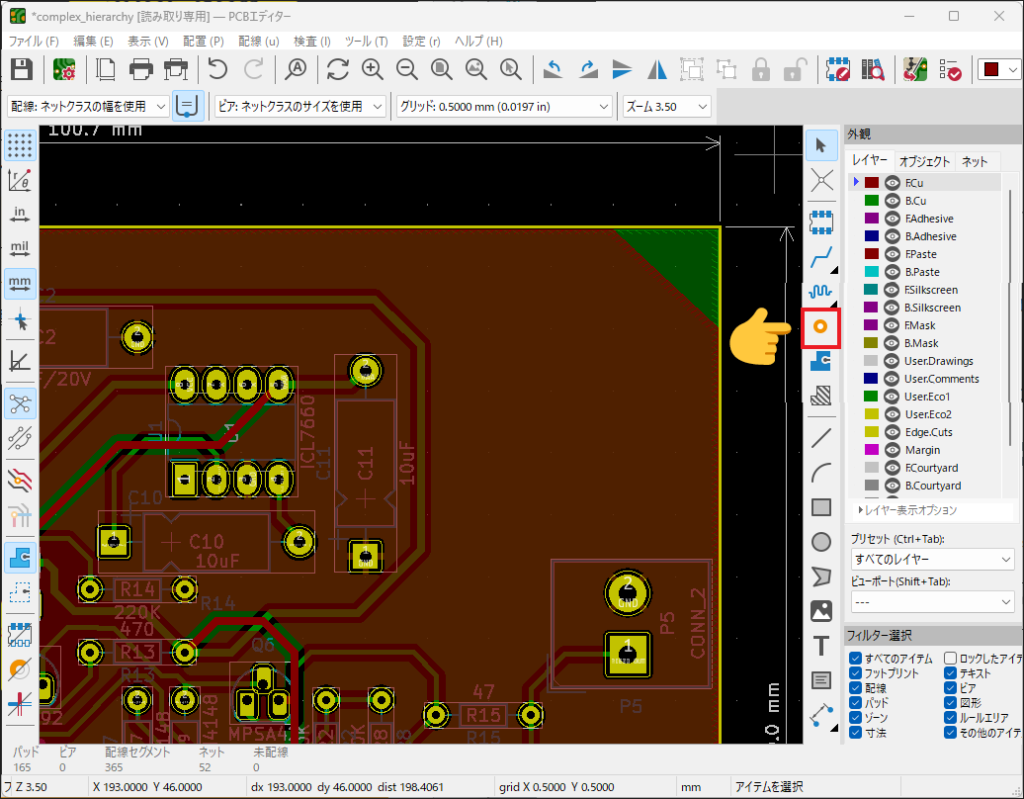This screenshot has height=799, width=1024.
Task: Open the ヘルプ (H) menu
Action: (x=478, y=41)
